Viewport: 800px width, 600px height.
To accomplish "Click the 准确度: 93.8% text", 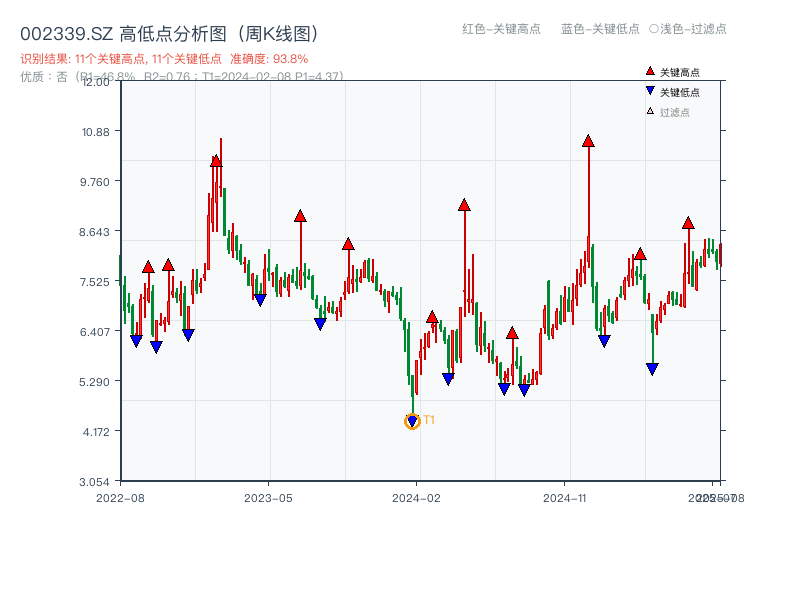I will pos(269,59).
